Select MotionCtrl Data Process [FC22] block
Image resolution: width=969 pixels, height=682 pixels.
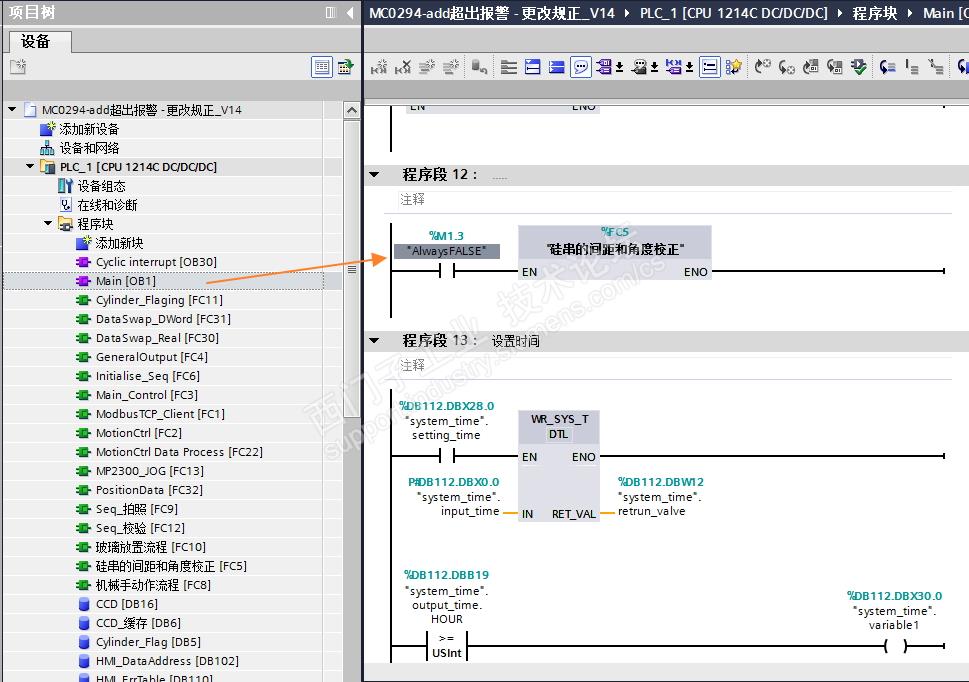point(179,452)
